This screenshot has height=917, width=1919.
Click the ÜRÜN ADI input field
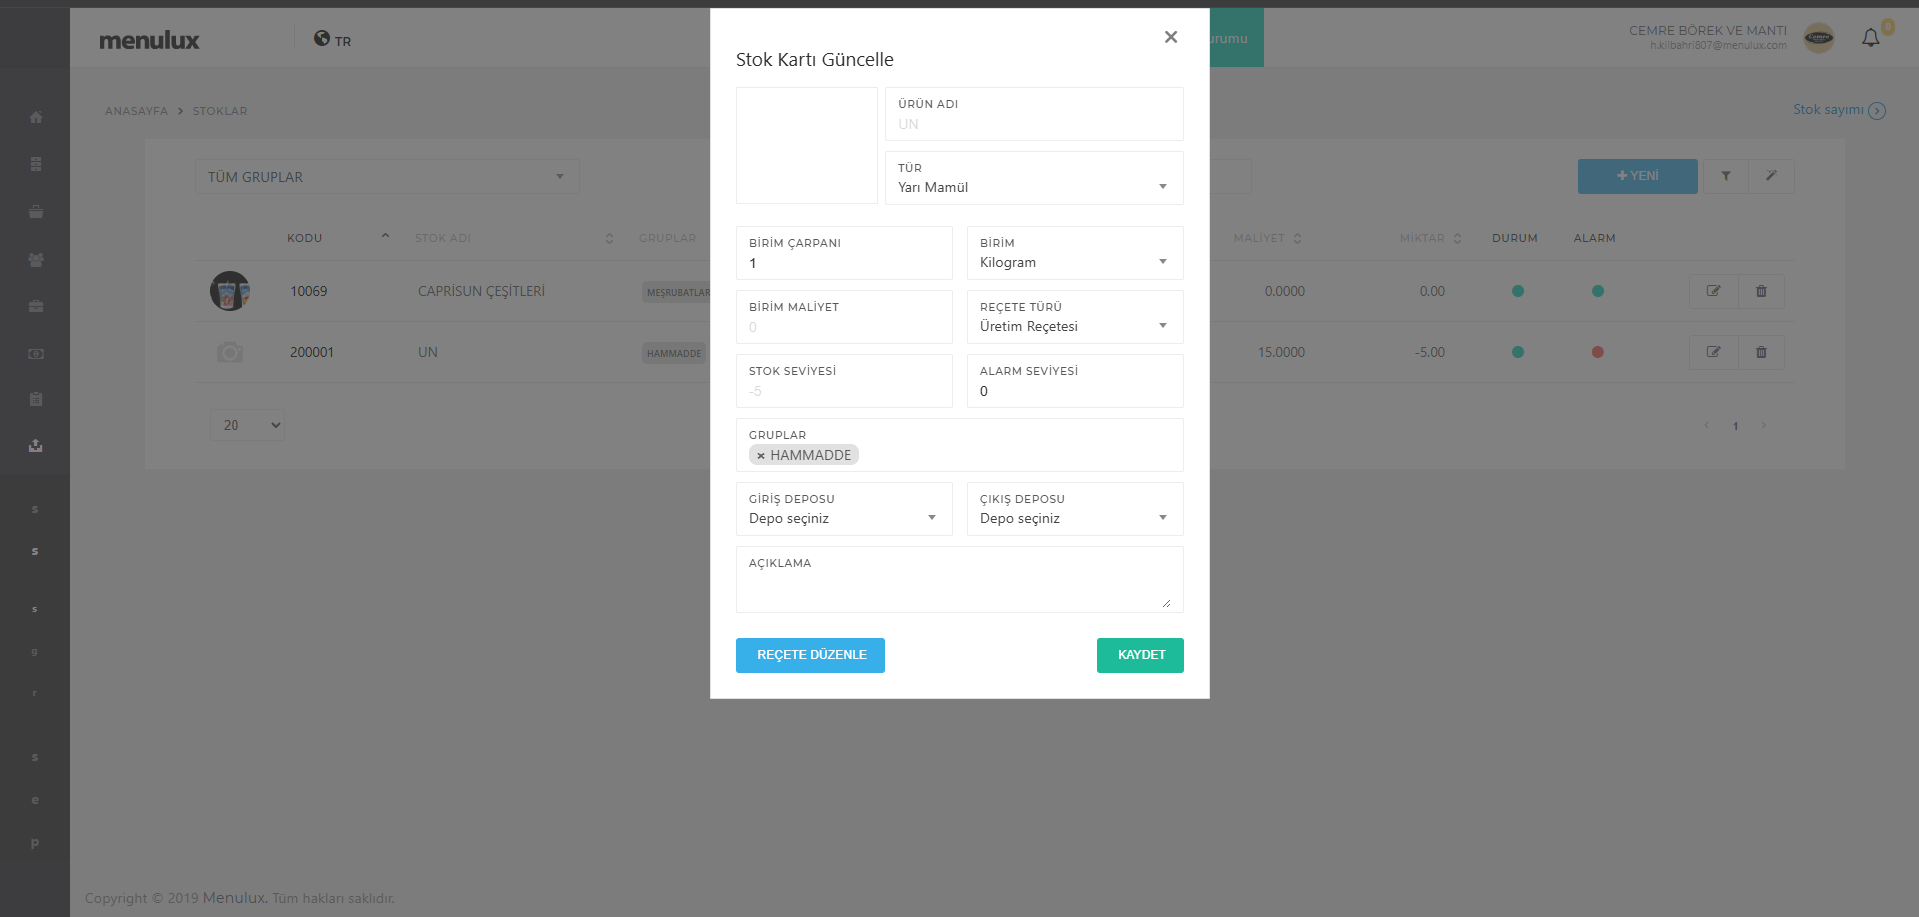(x=1034, y=114)
